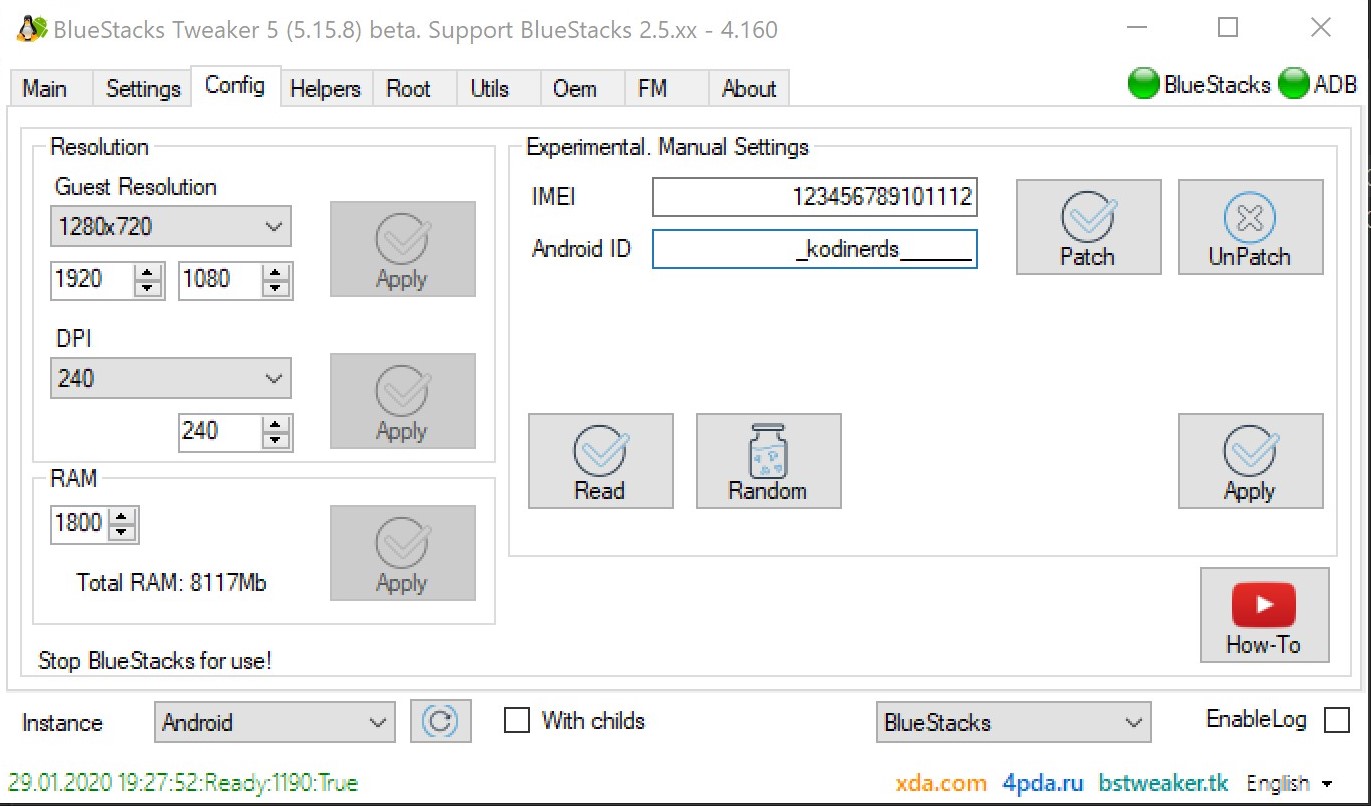Screen dimensions: 1371x806
Task: Enable the With childs checkbox
Action: (517, 720)
